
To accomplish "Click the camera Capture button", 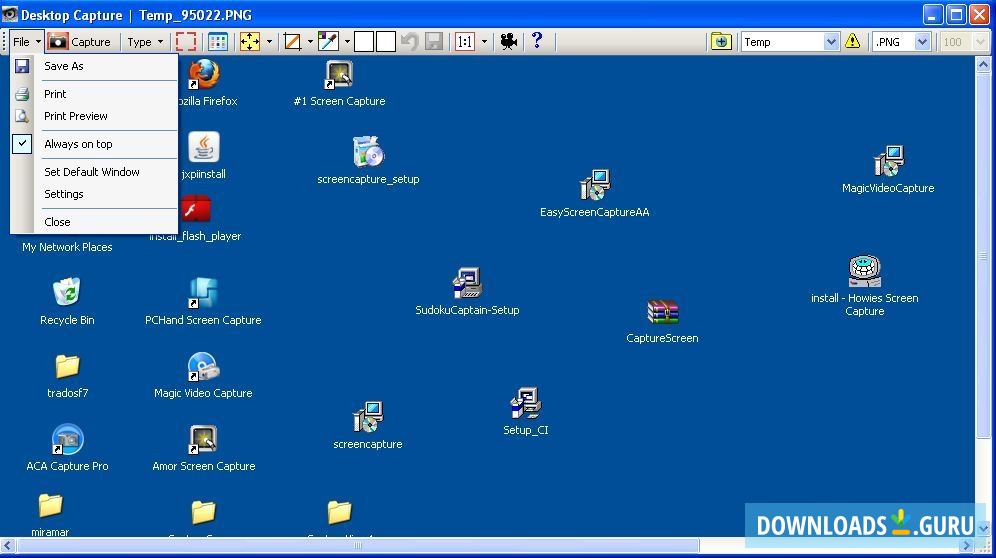I will (79, 42).
